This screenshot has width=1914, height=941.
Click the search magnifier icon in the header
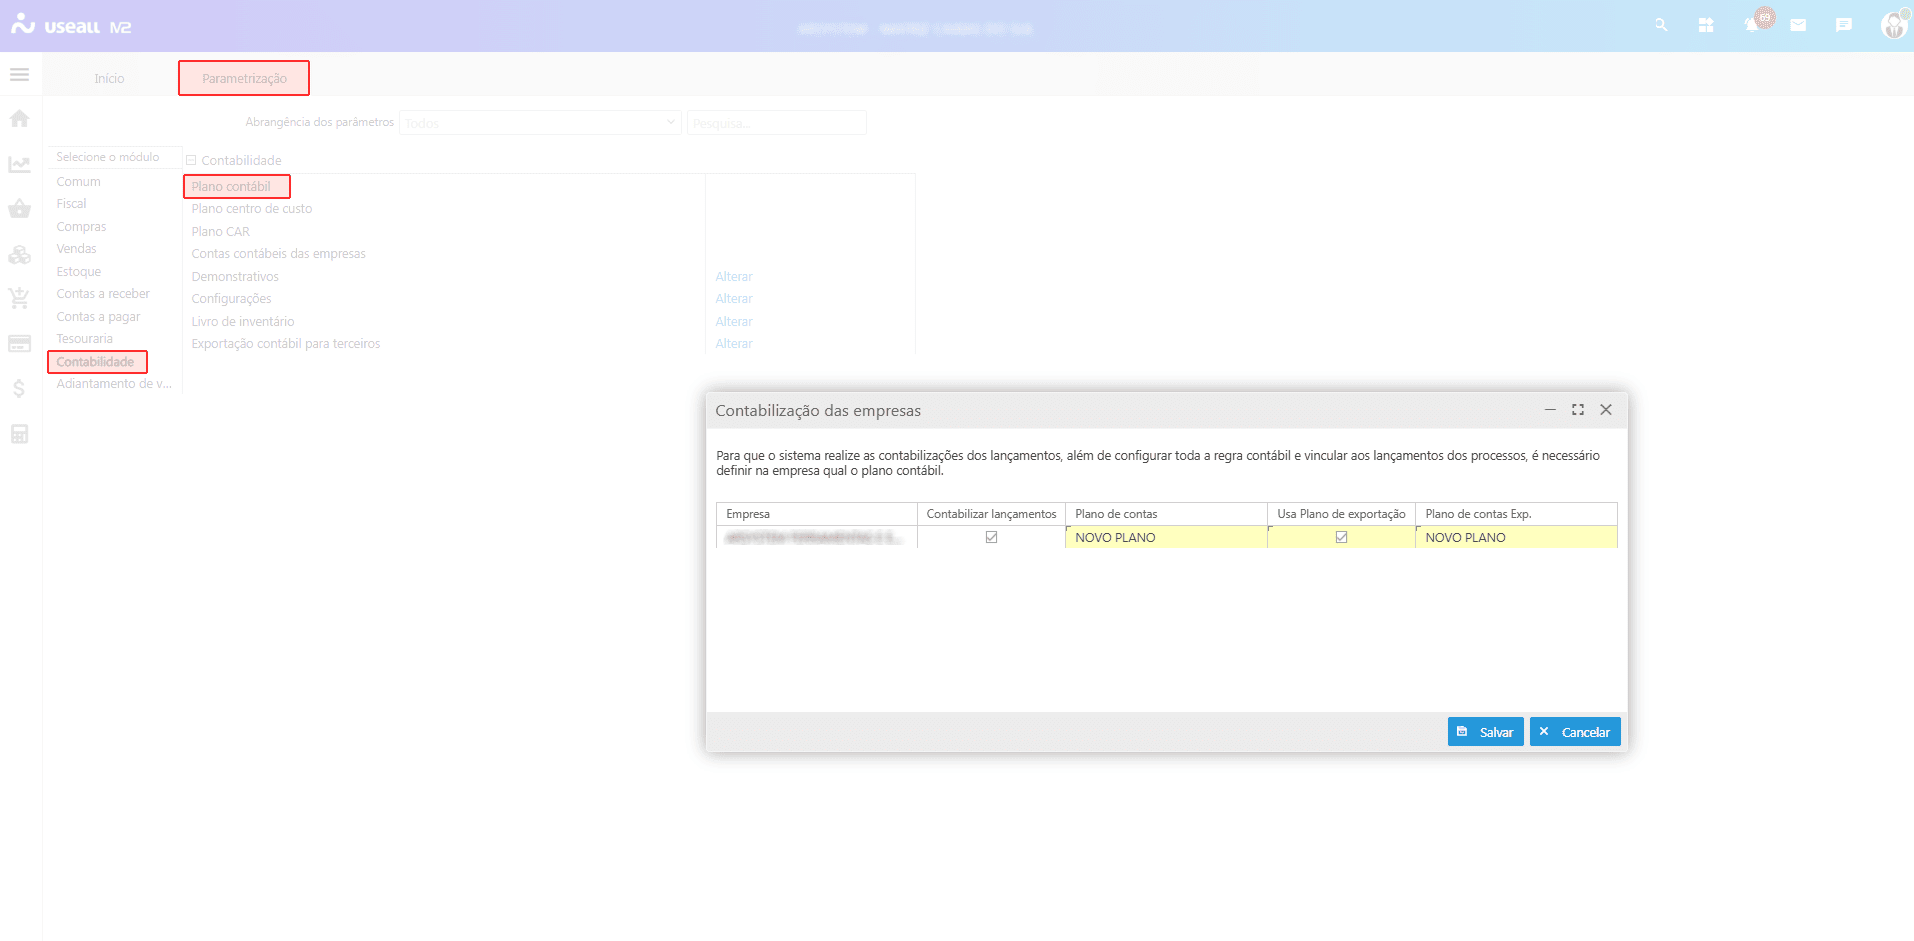click(x=1661, y=25)
